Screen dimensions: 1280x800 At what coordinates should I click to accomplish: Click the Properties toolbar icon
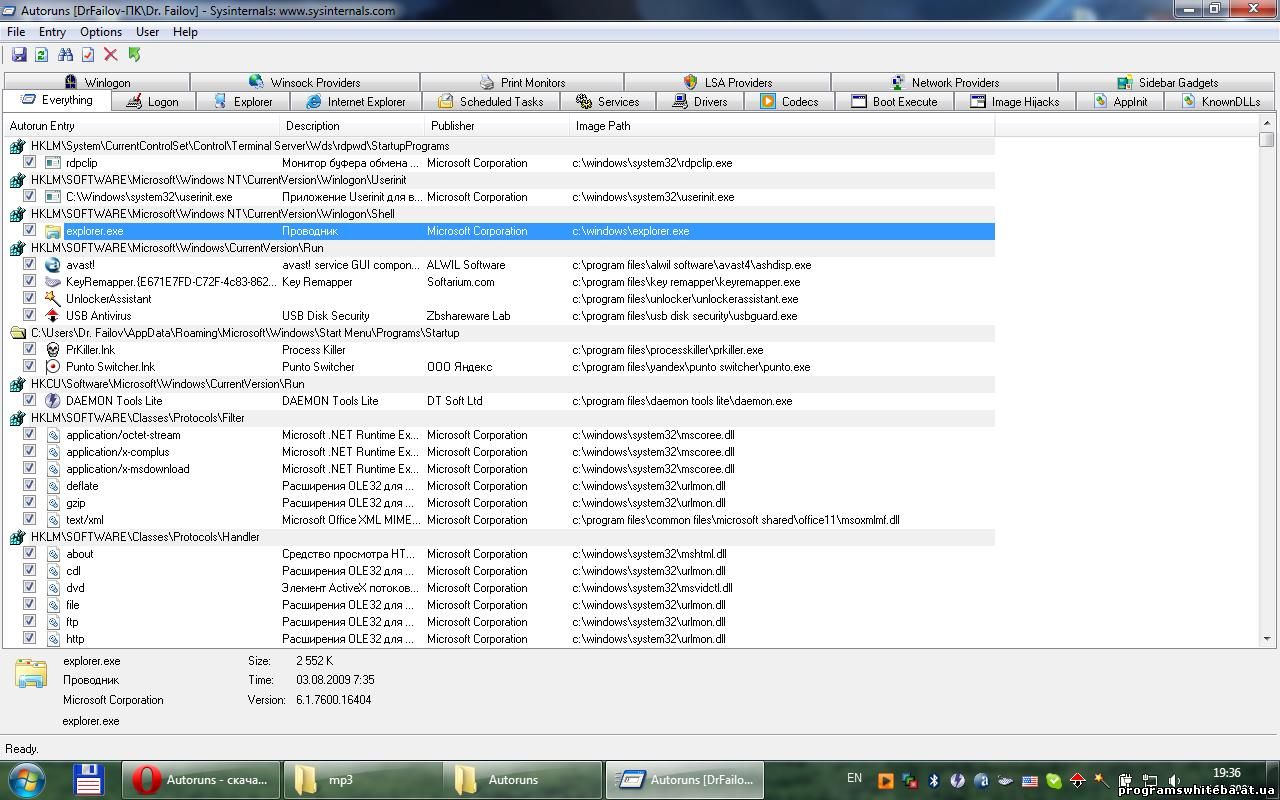[88, 55]
